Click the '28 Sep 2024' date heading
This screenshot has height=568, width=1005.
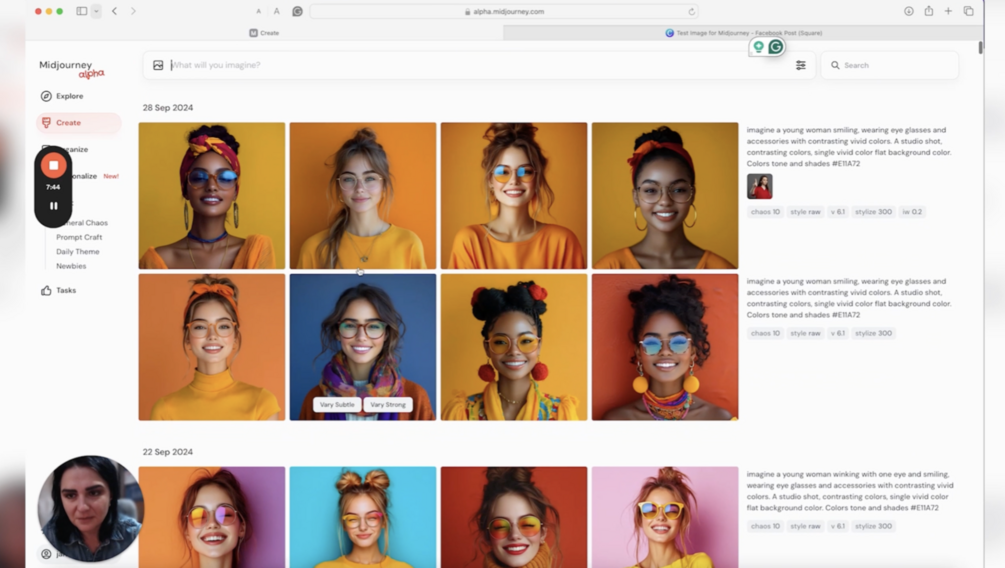(x=168, y=108)
